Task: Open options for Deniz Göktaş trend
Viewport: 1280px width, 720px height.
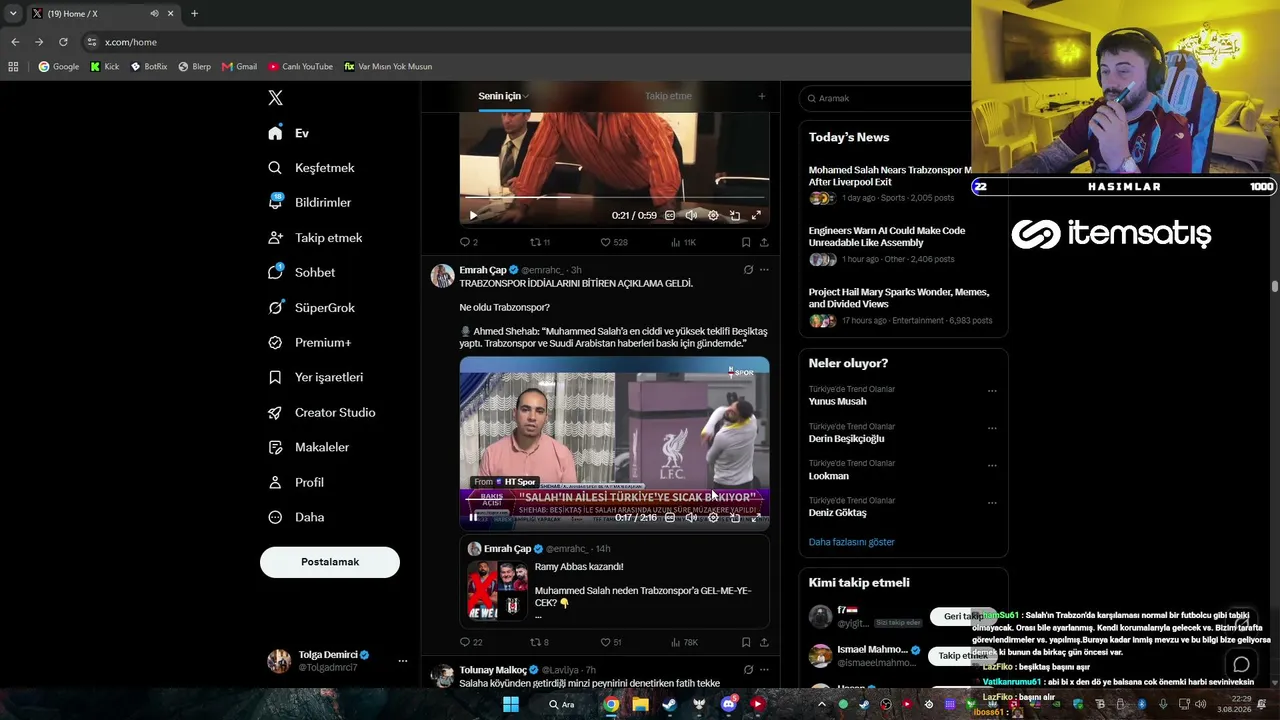Action: click(992, 502)
